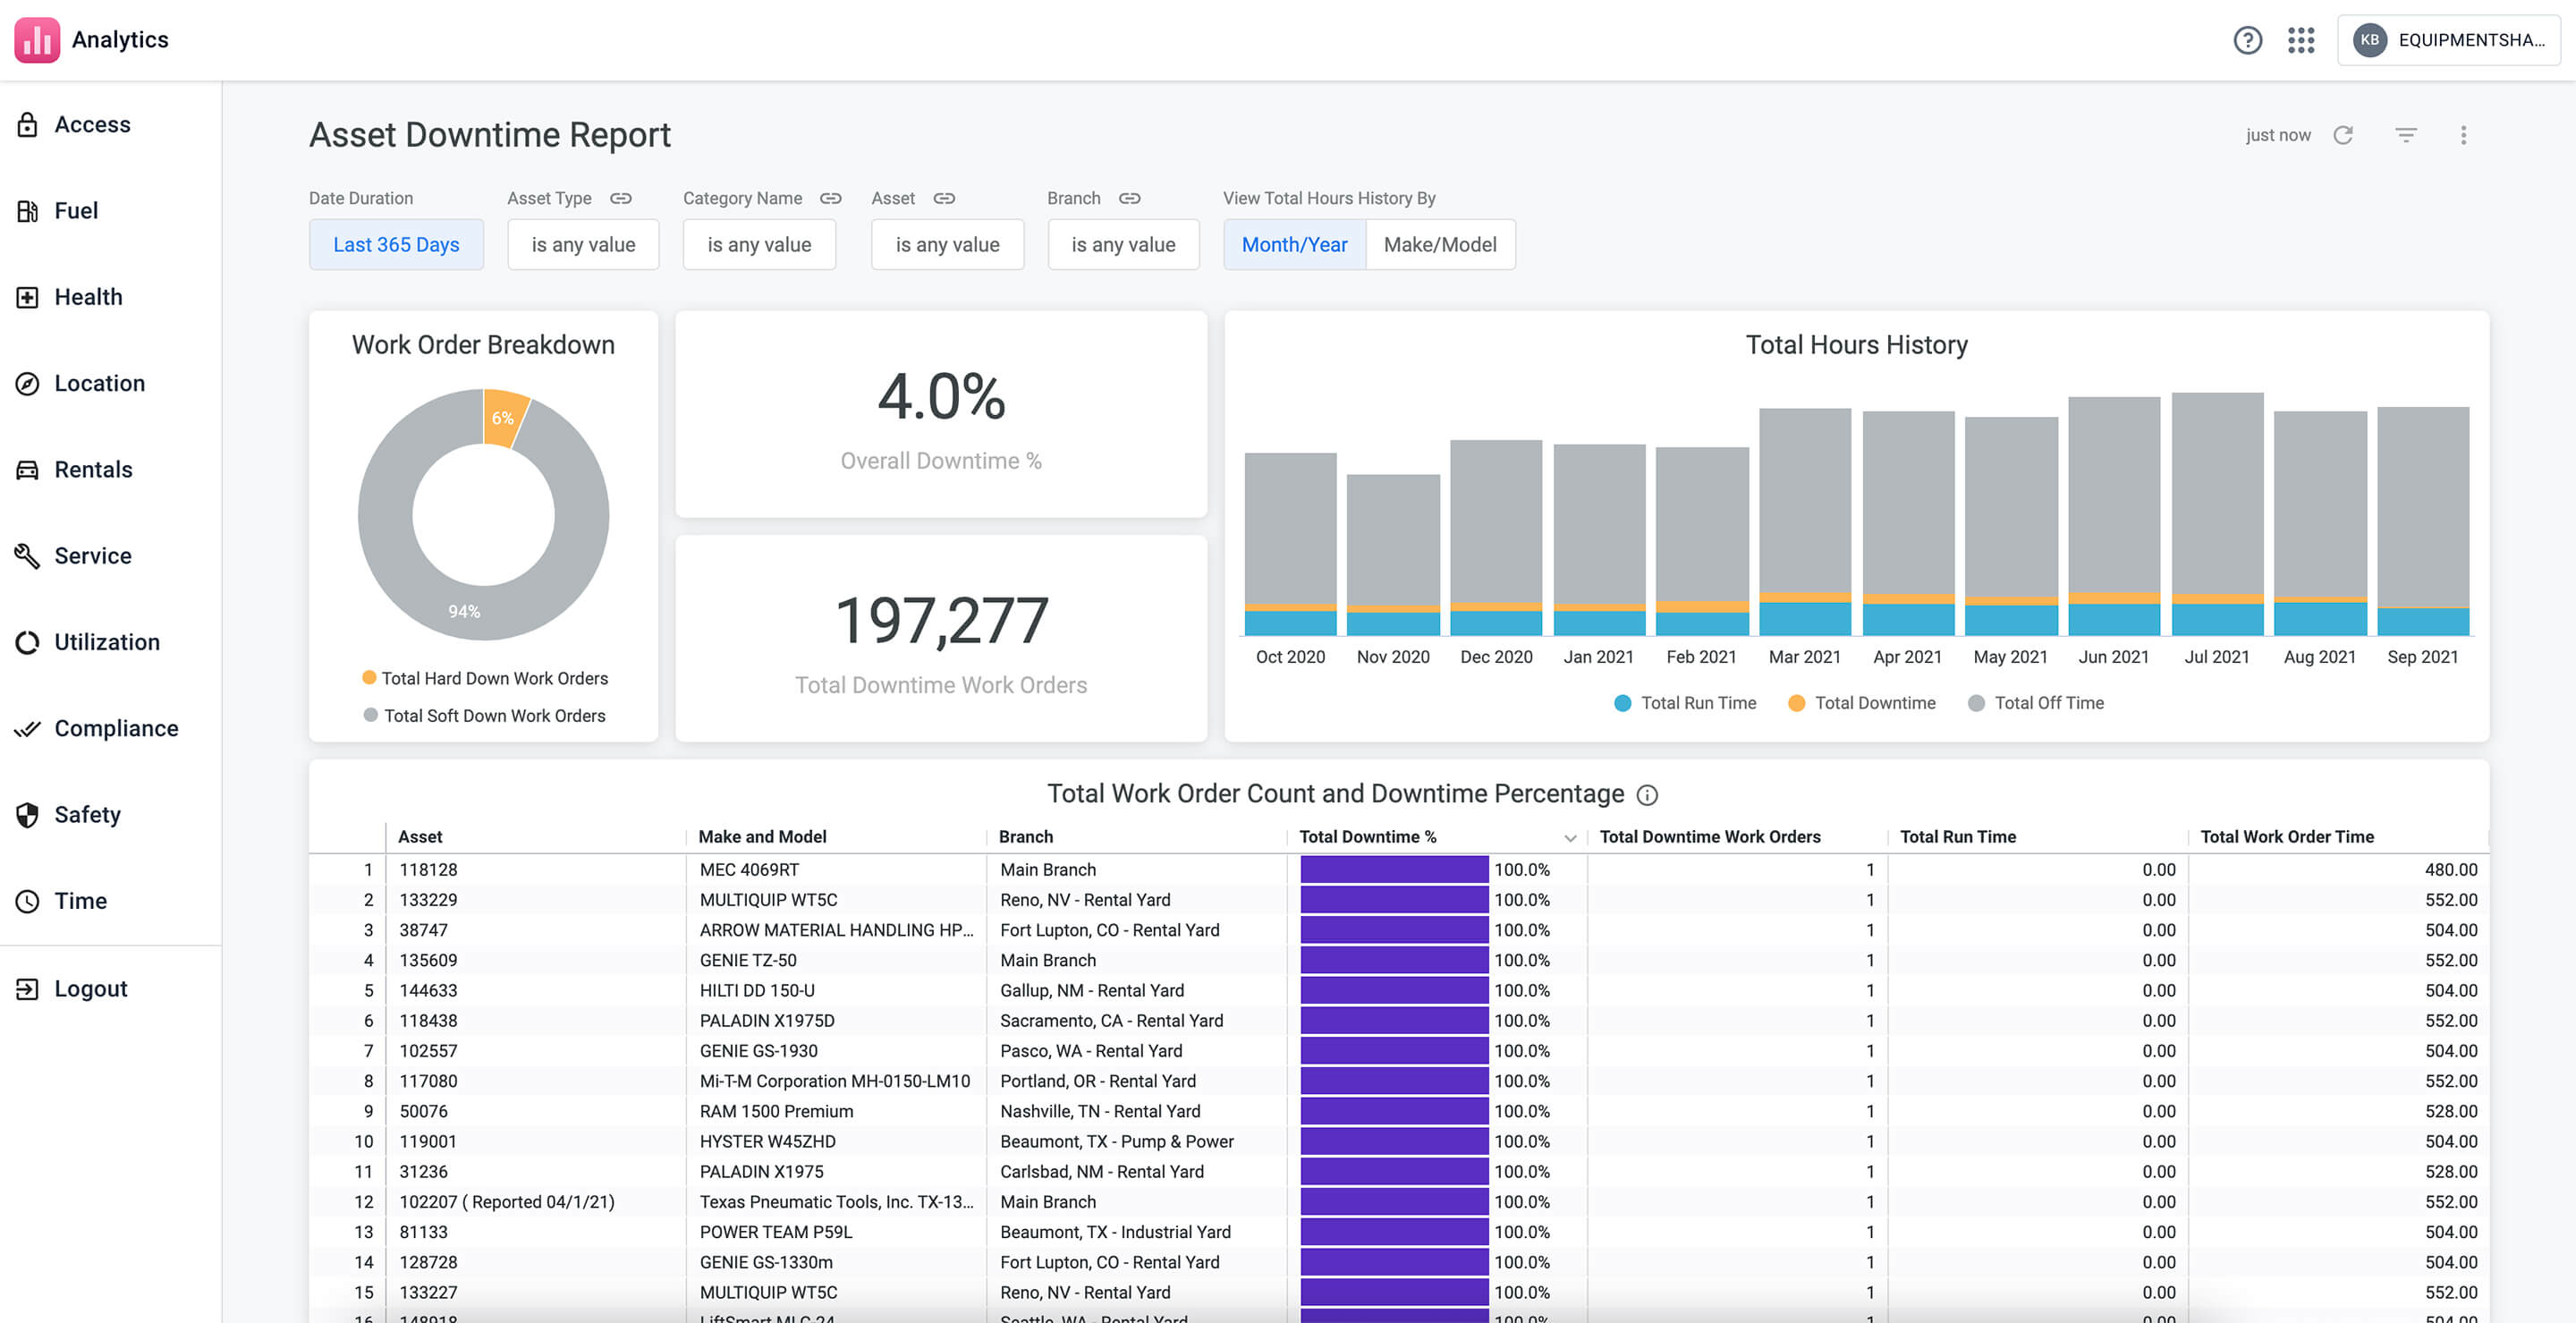Open the EQUIPMENTSHARE account avatar
2576x1323 pixels.
tap(2369, 40)
